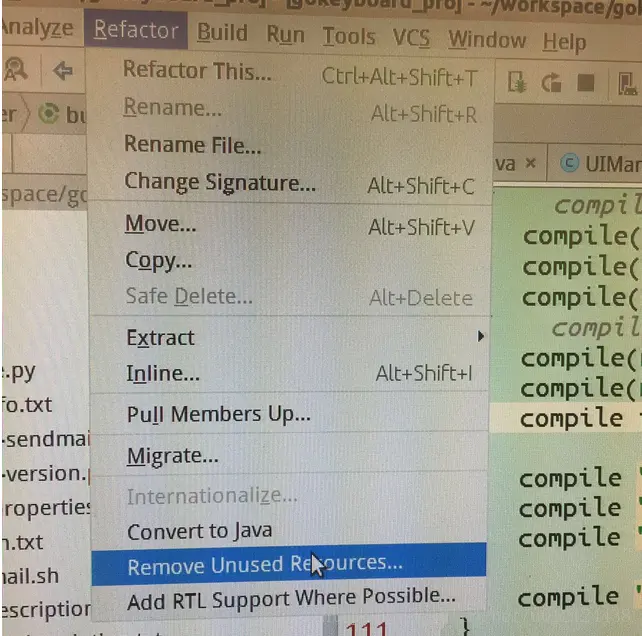Screen dimensions: 642x636
Task: Open the Analyze menu
Action: tap(38, 28)
